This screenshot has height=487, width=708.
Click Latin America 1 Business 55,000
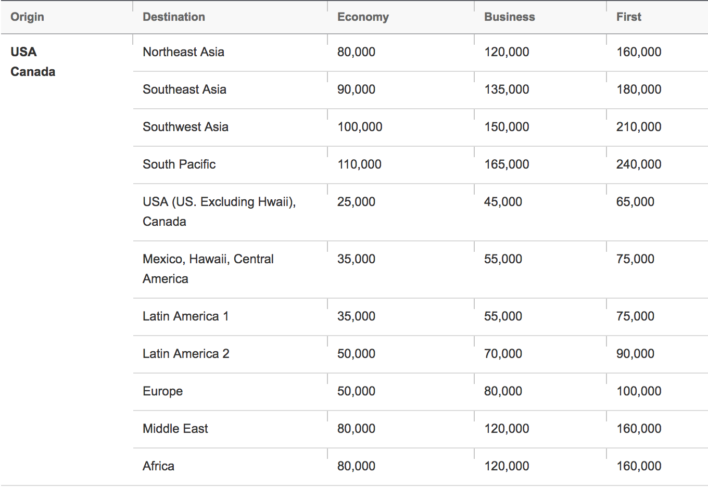pyautogui.click(x=503, y=316)
